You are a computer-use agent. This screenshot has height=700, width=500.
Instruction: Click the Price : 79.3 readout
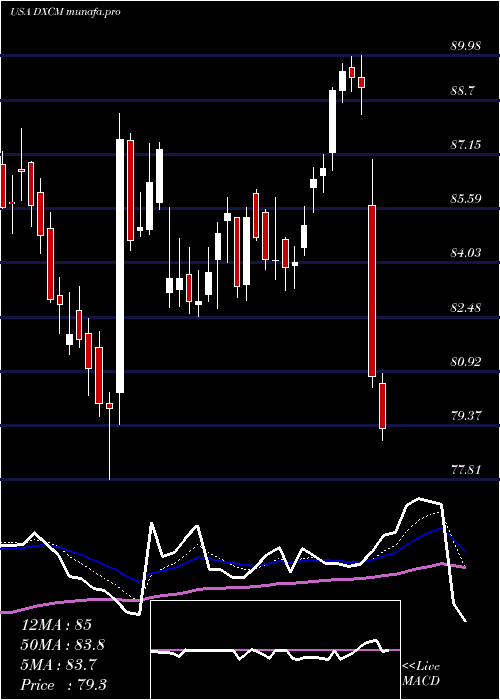pyautogui.click(x=63, y=685)
